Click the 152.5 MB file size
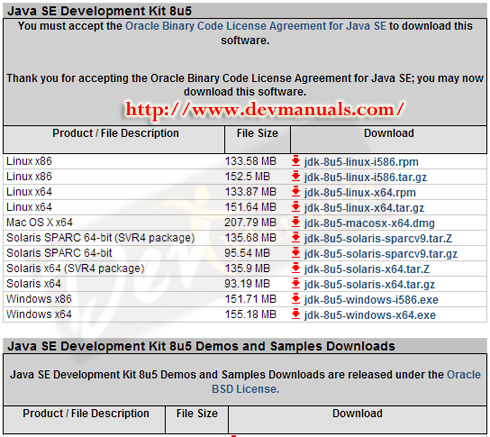Viewport: 490px width, 437px height. click(247, 176)
